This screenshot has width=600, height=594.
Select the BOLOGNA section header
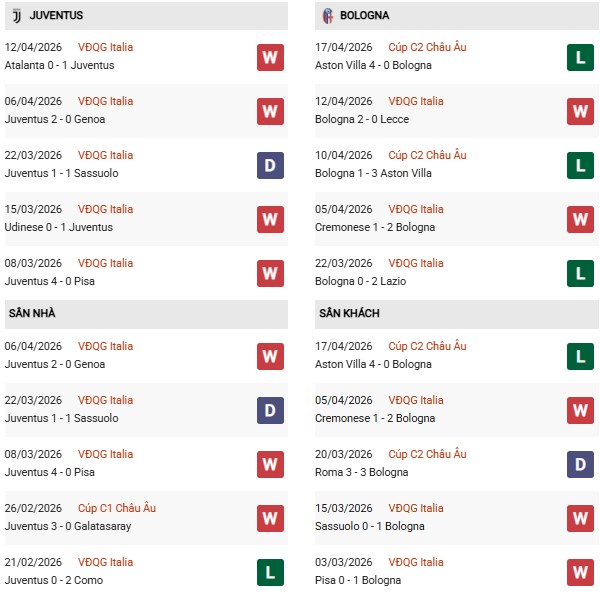(x=364, y=16)
